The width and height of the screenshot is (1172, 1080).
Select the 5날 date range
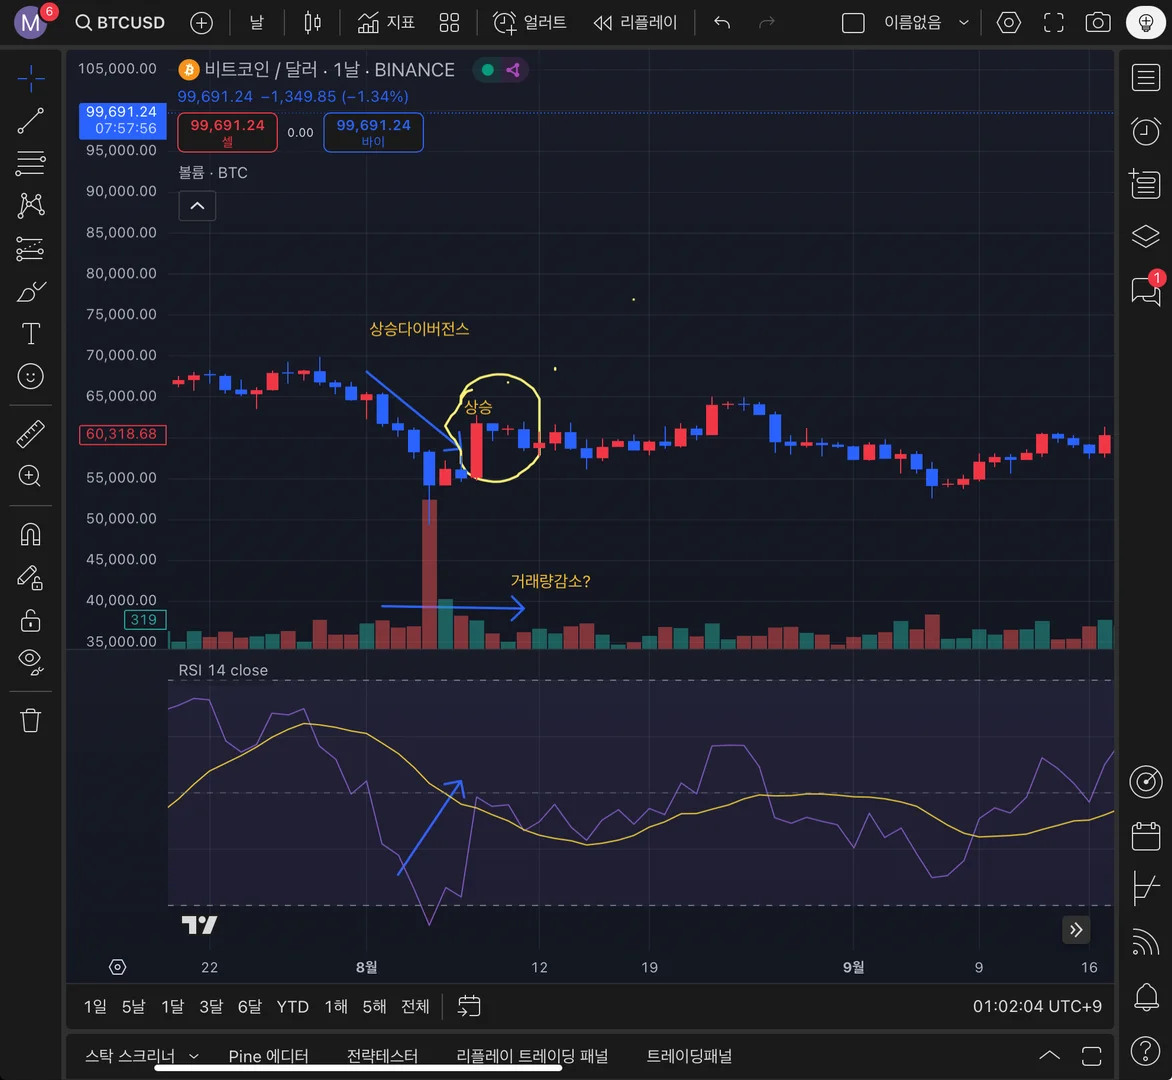pos(133,1007)
